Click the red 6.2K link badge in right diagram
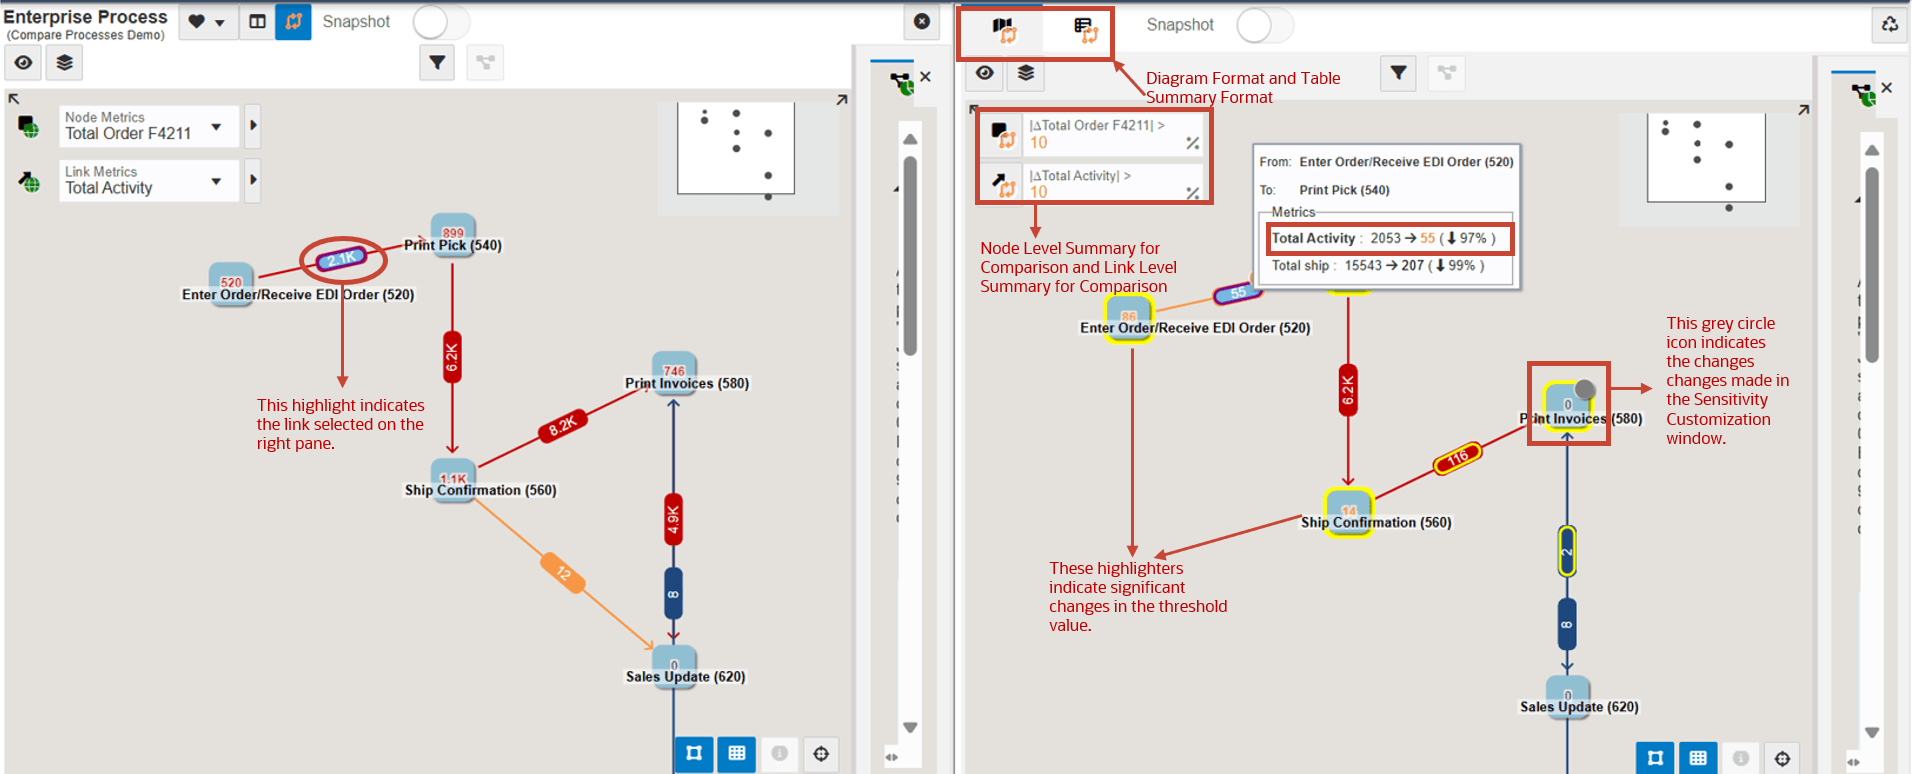 [1348, 390]
